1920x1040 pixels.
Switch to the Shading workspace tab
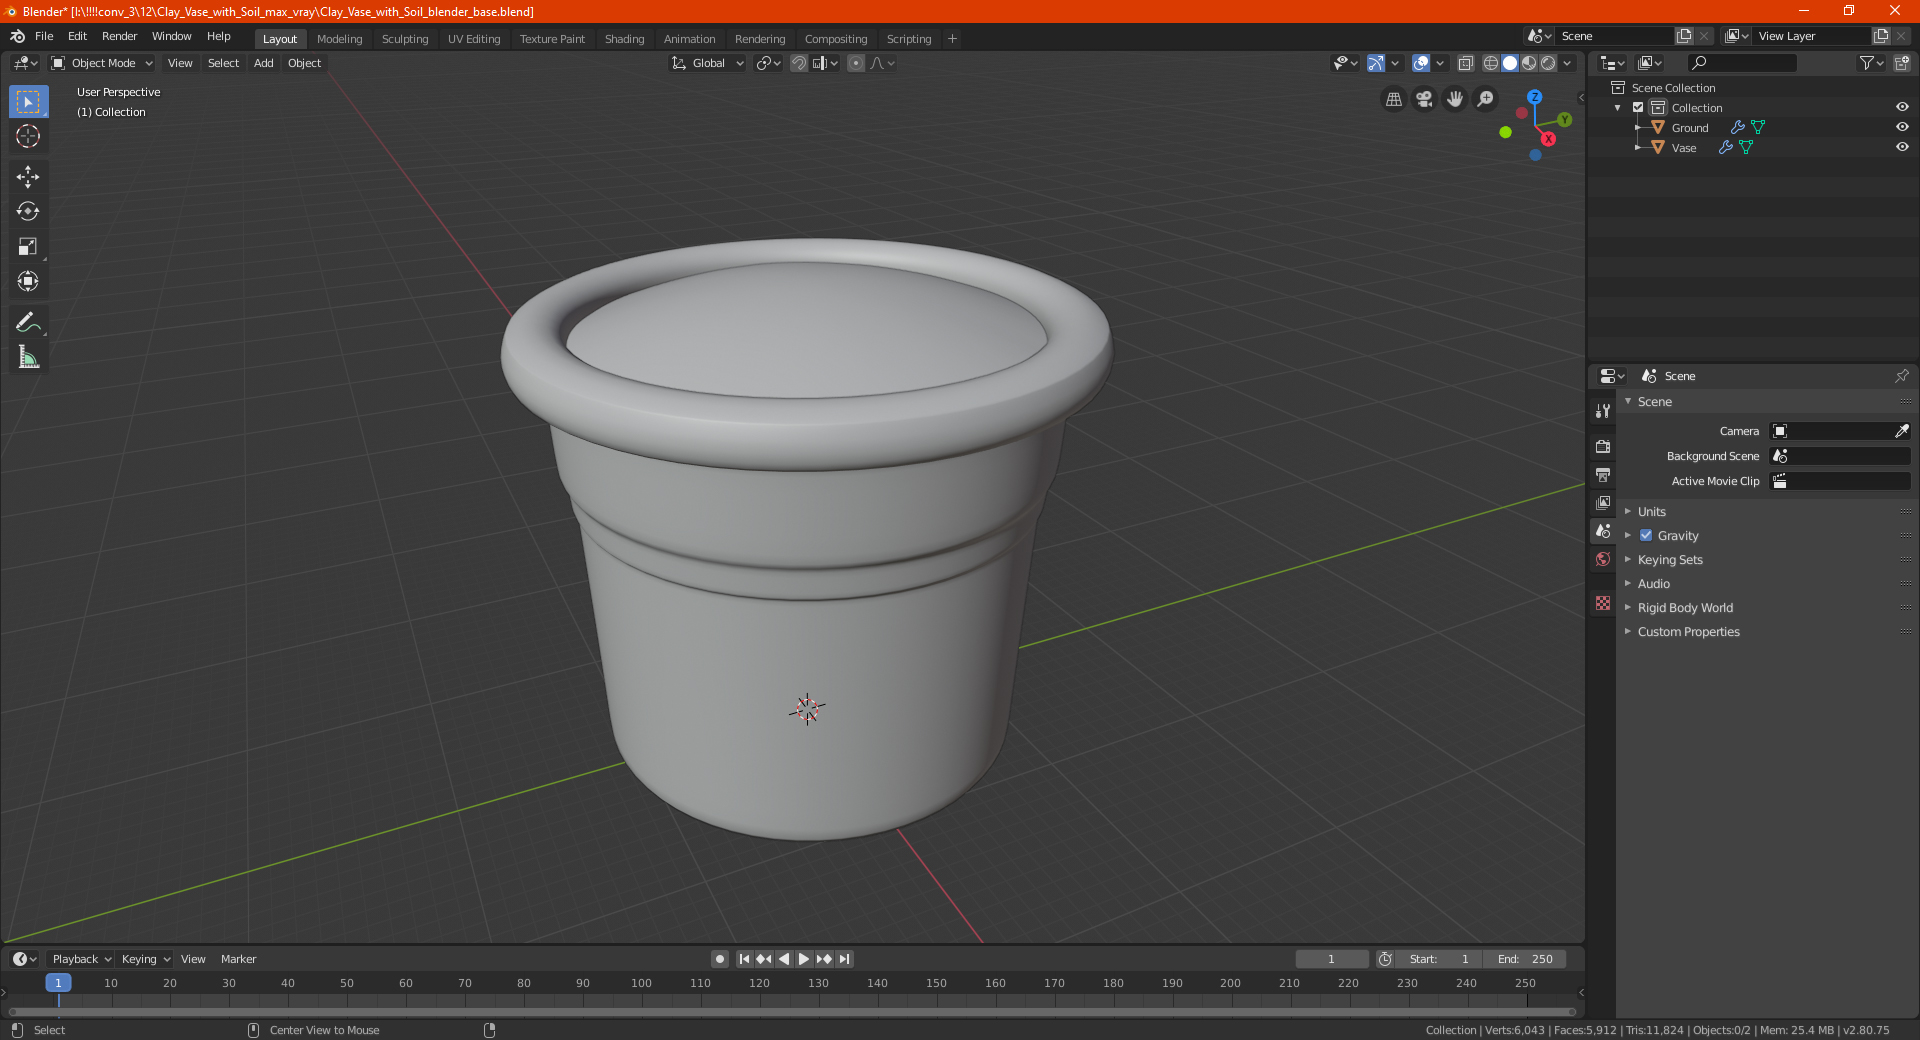(x=624, y=39)
